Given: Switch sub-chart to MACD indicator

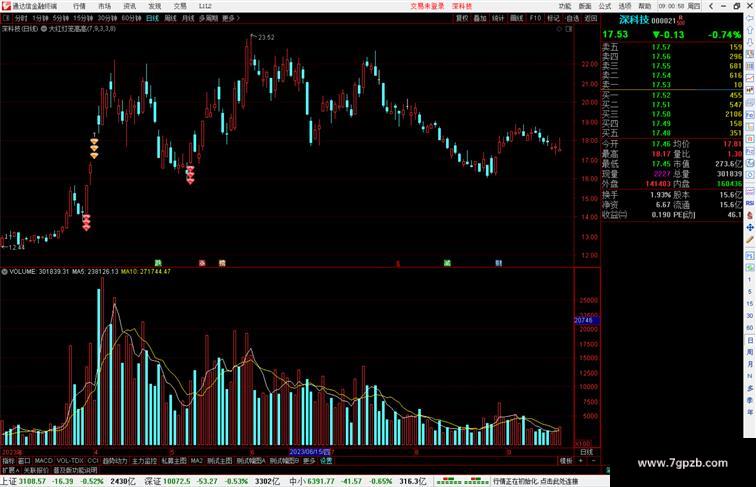Looking at the screenshot, I should (x=43, y=461).
